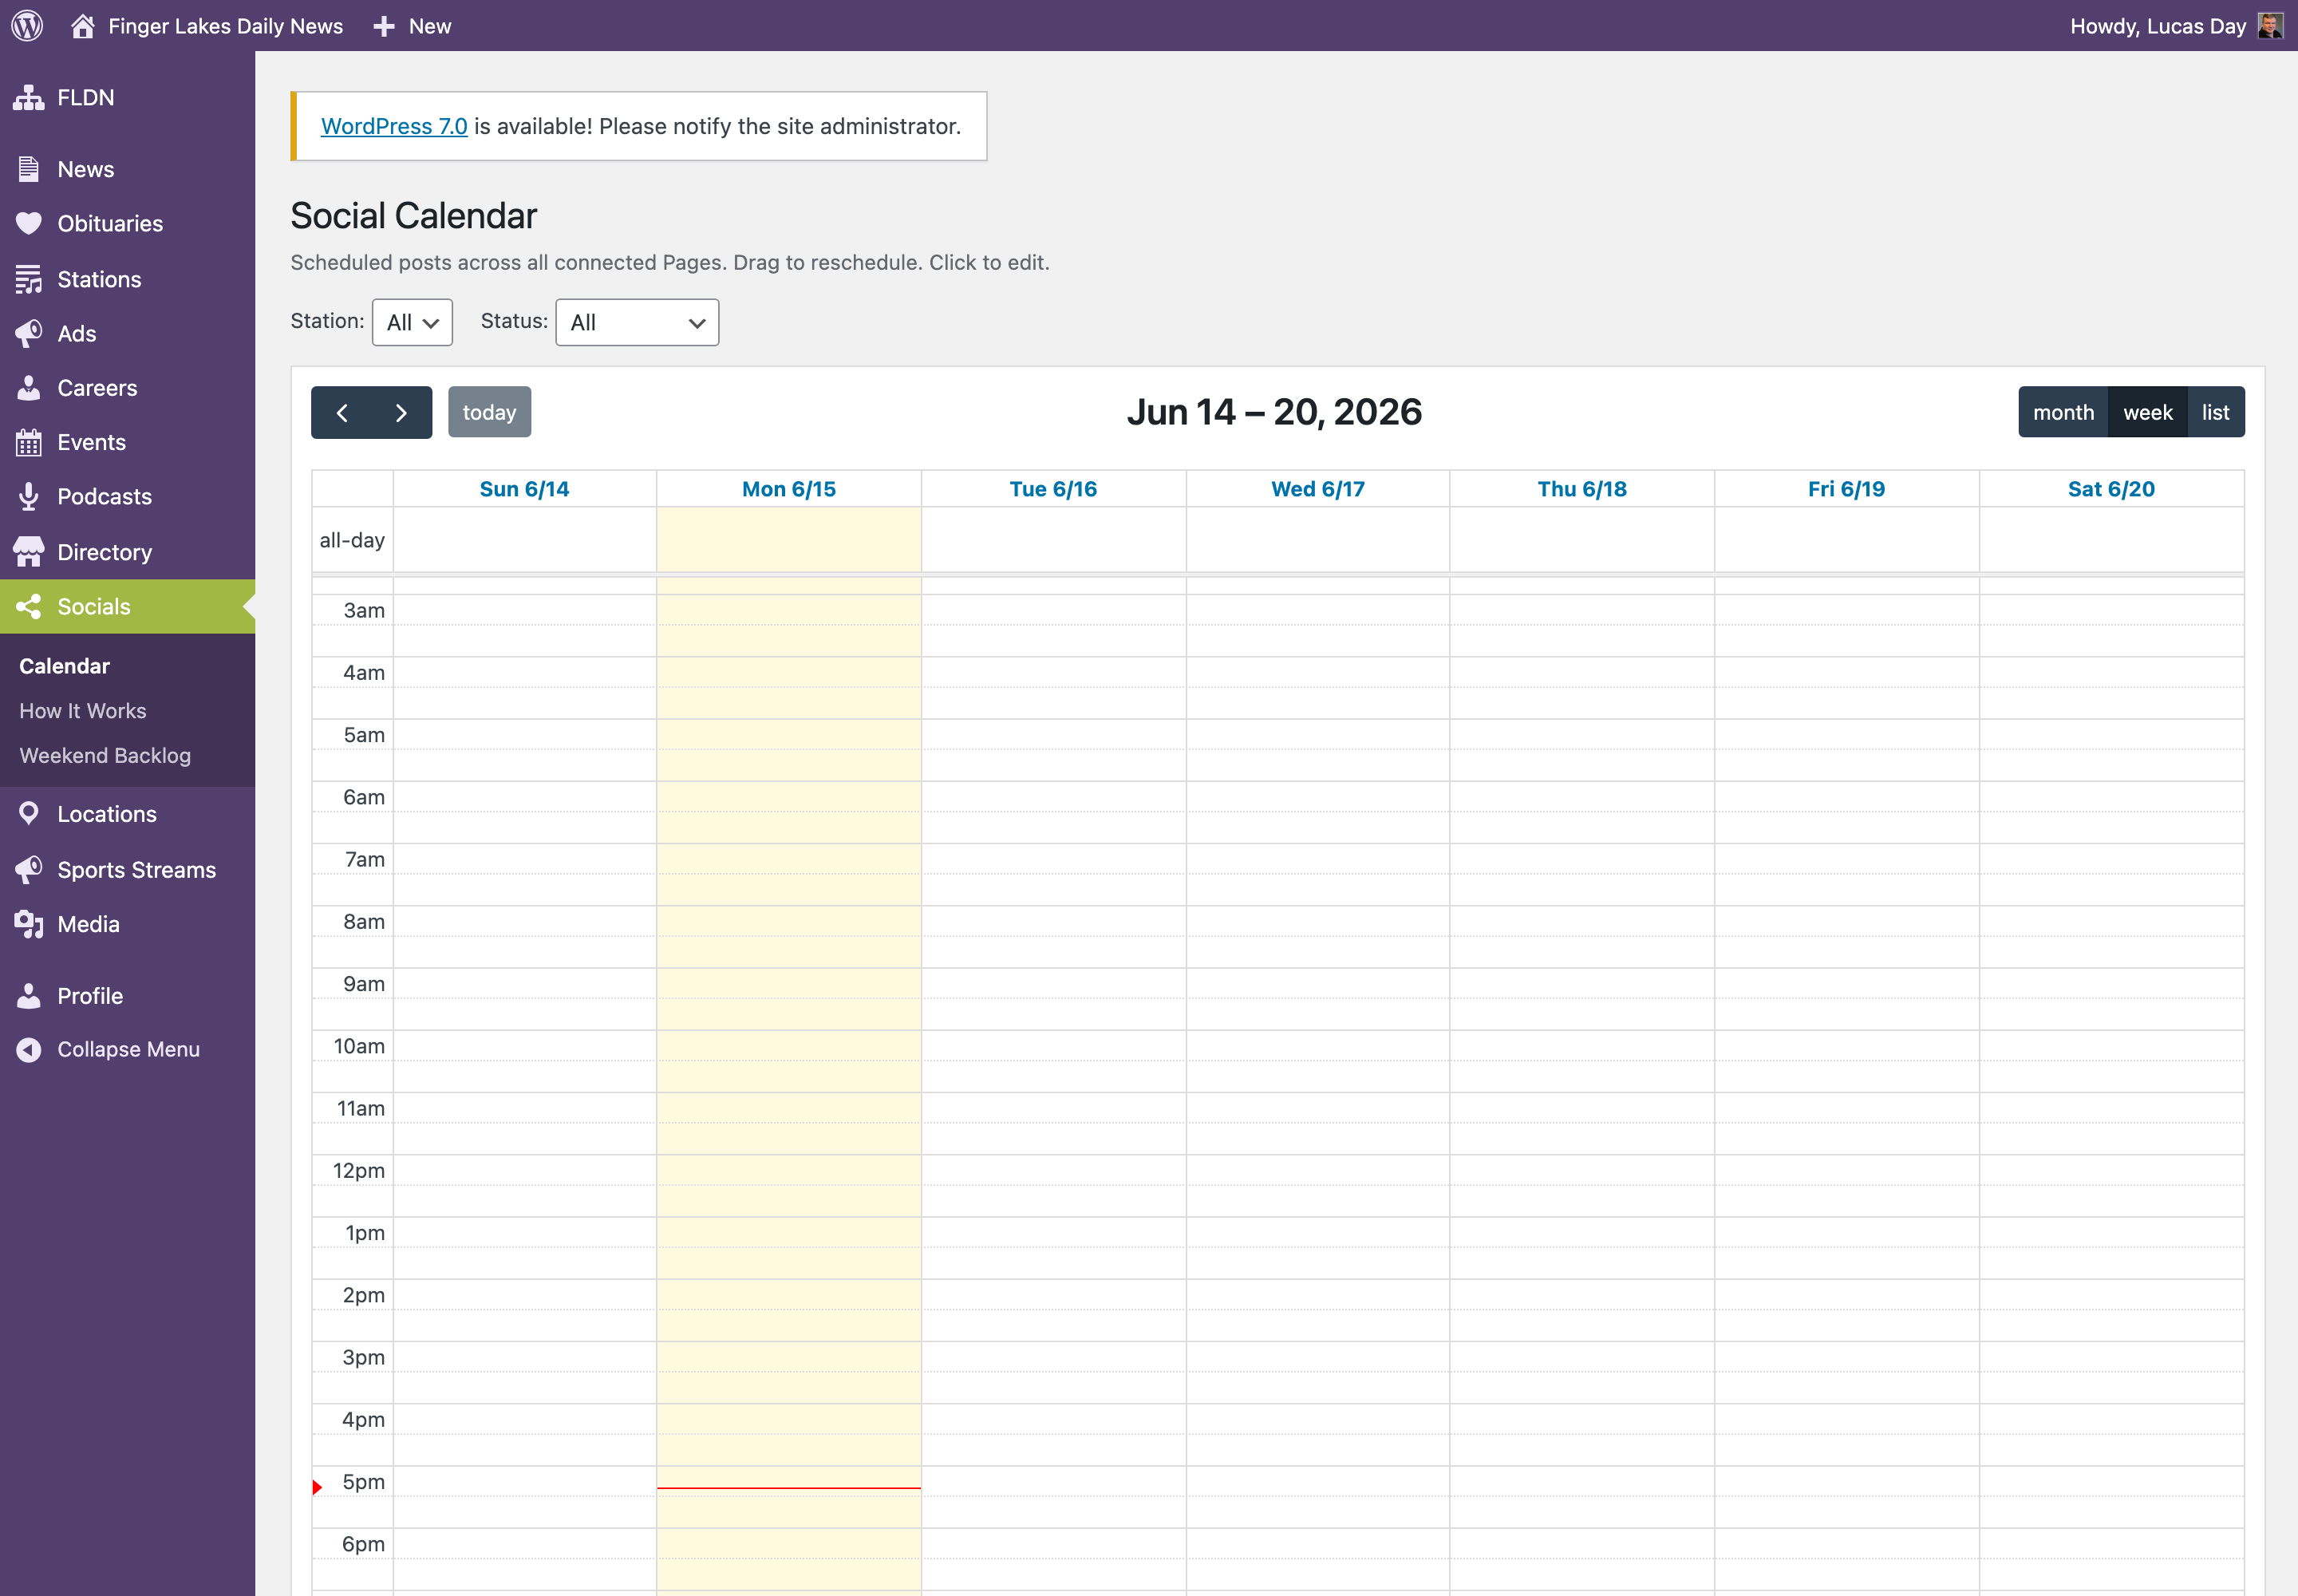Open the WordPress logo menu
The width and height of the screenshot is (2298, 1596).
(27, 26)
